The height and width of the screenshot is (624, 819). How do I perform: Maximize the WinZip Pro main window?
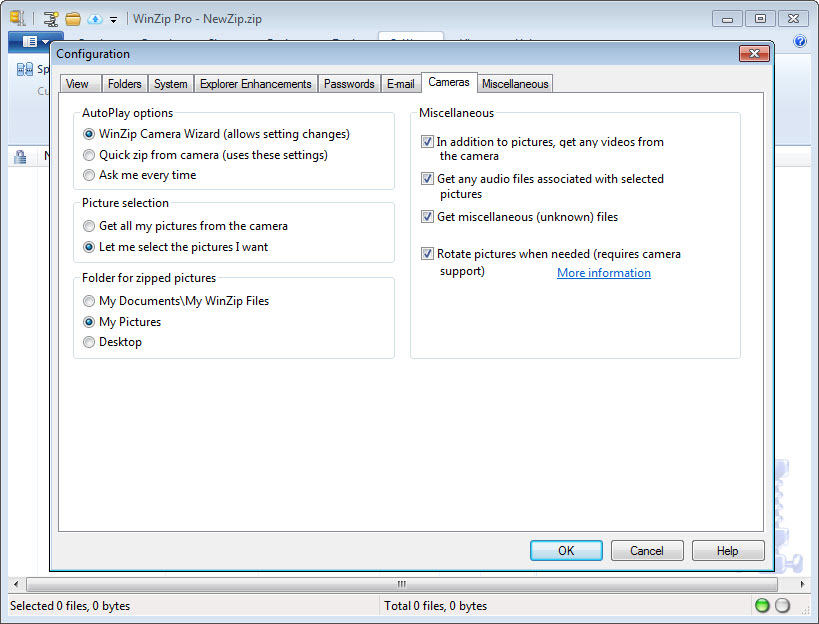(x=760, y=19)
